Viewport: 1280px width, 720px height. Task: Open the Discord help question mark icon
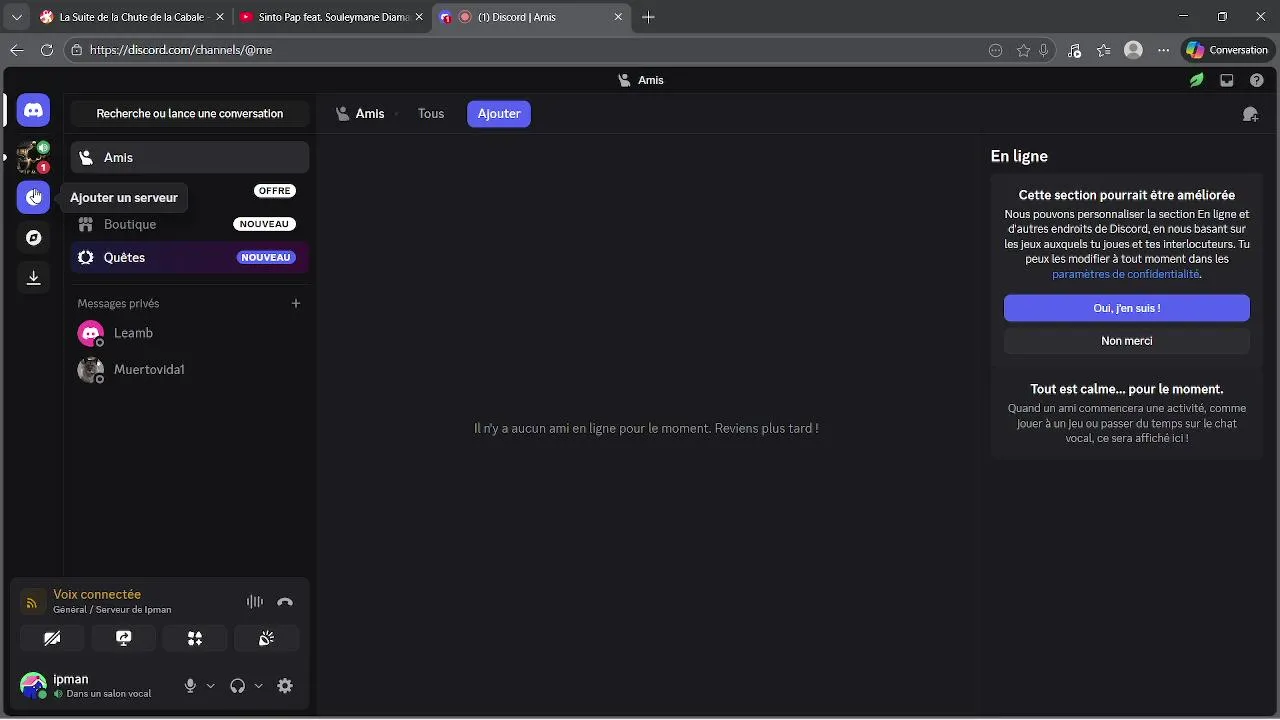pyautogui.click(x=1257, y=80)
